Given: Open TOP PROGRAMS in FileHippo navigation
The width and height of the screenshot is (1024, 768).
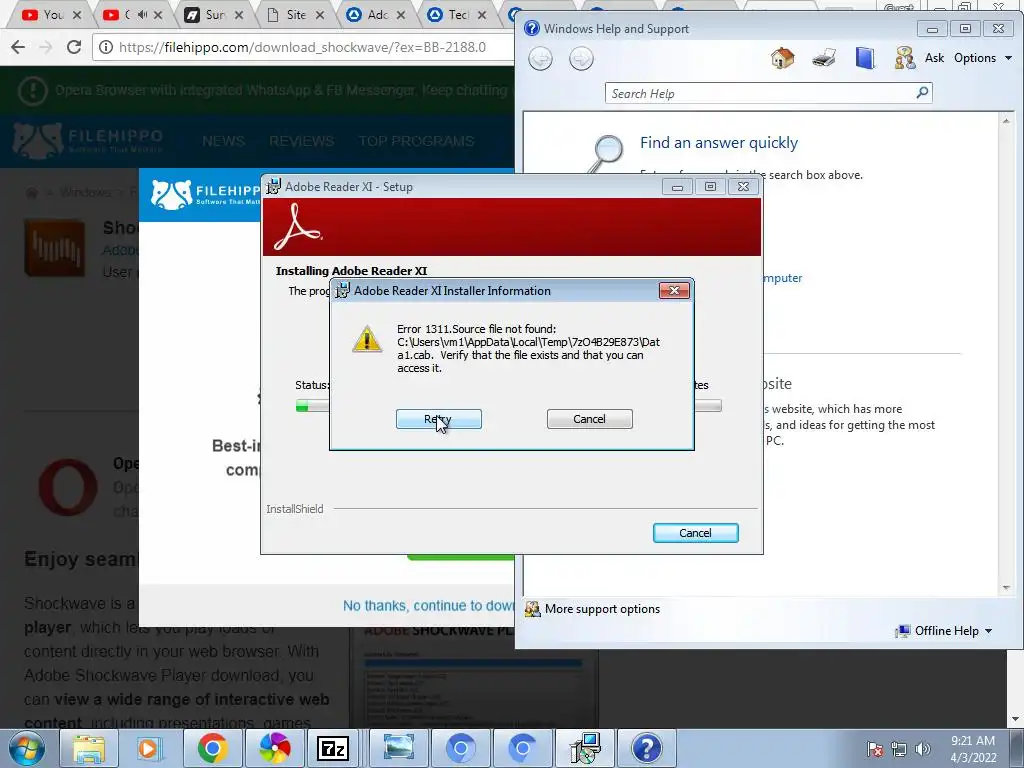Looking at the screenshot, I should point(416,141).
